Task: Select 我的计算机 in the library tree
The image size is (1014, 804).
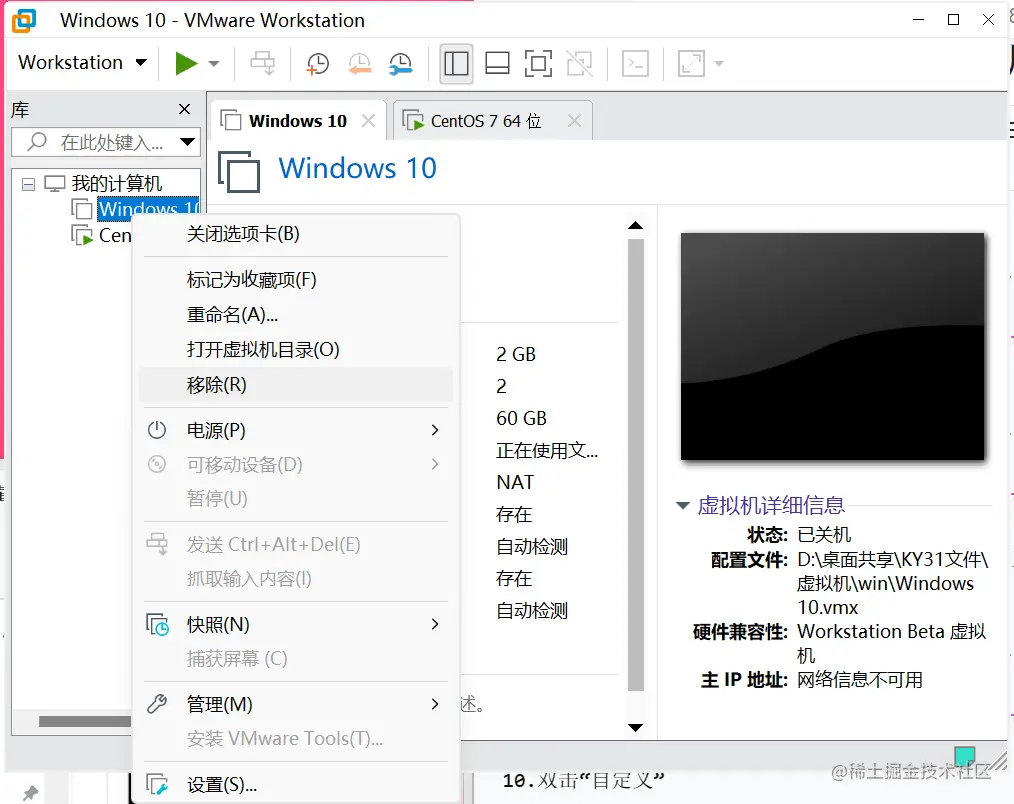Action: [x=116, y=184]
